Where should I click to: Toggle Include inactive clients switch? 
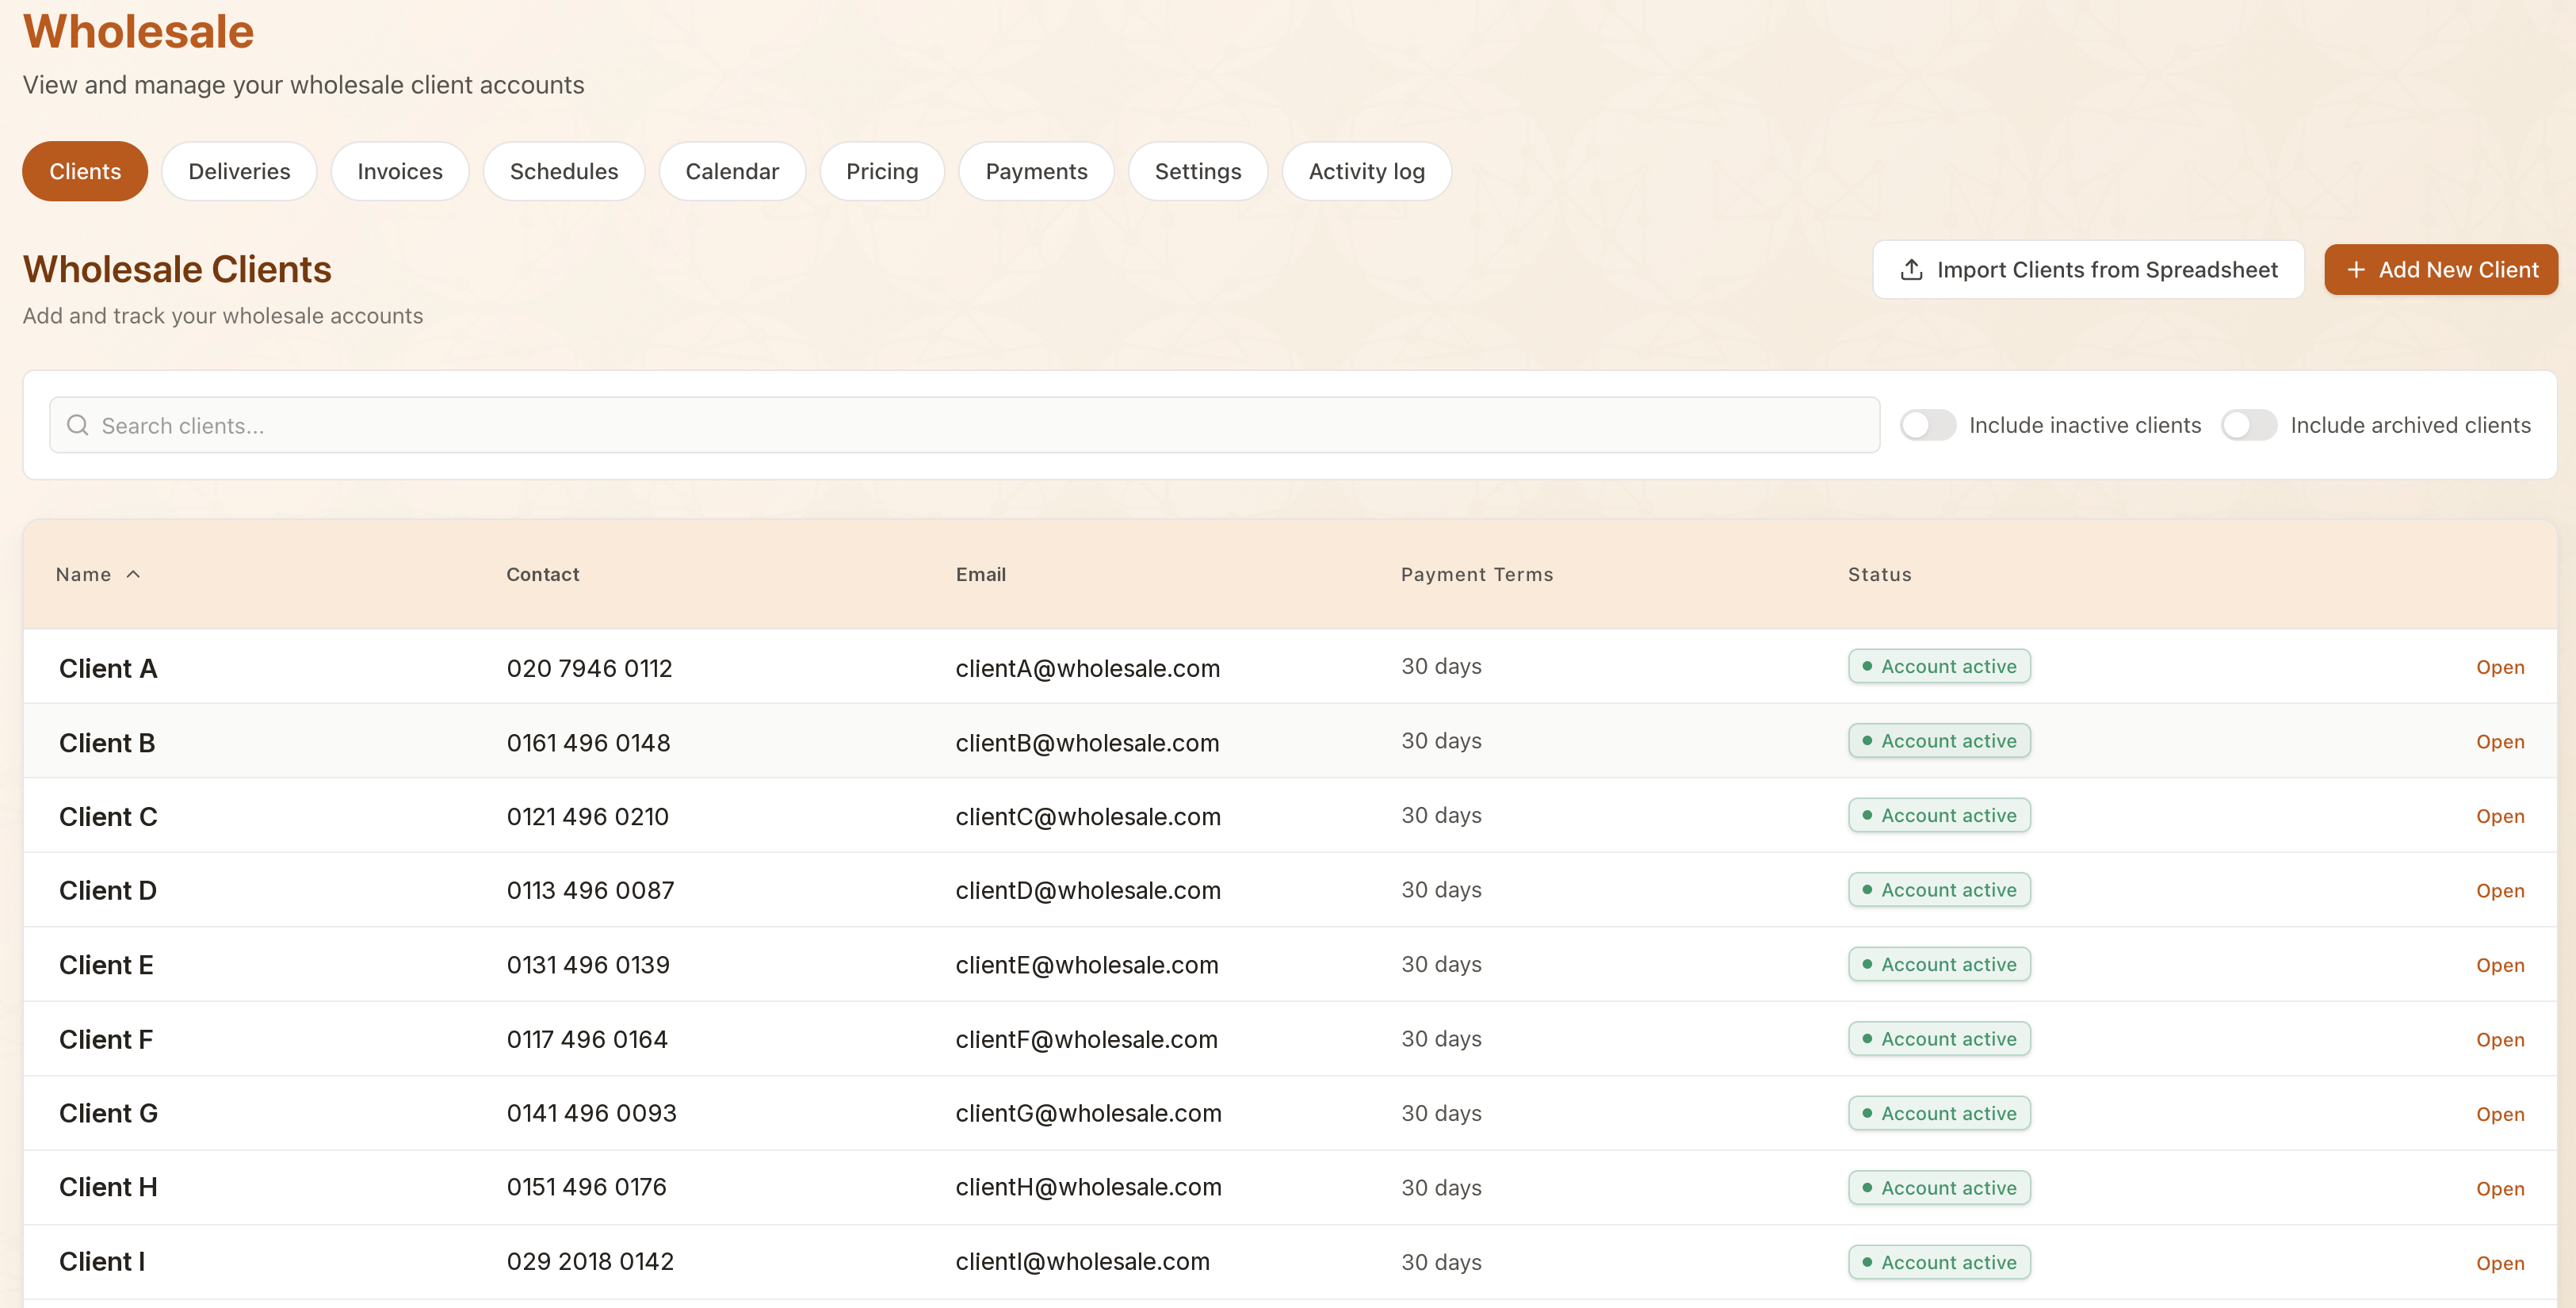pos(1927,425)
